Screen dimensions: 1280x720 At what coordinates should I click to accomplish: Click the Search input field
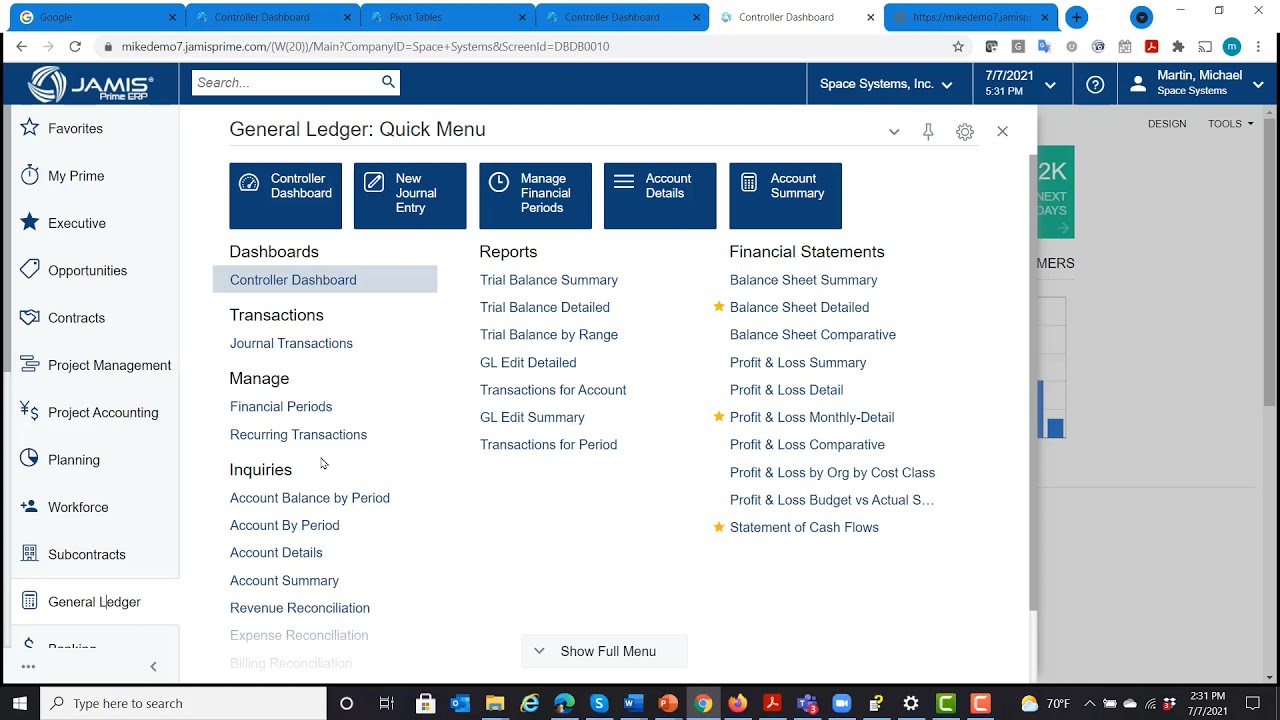pyautogui.click(x=285, y=82)
